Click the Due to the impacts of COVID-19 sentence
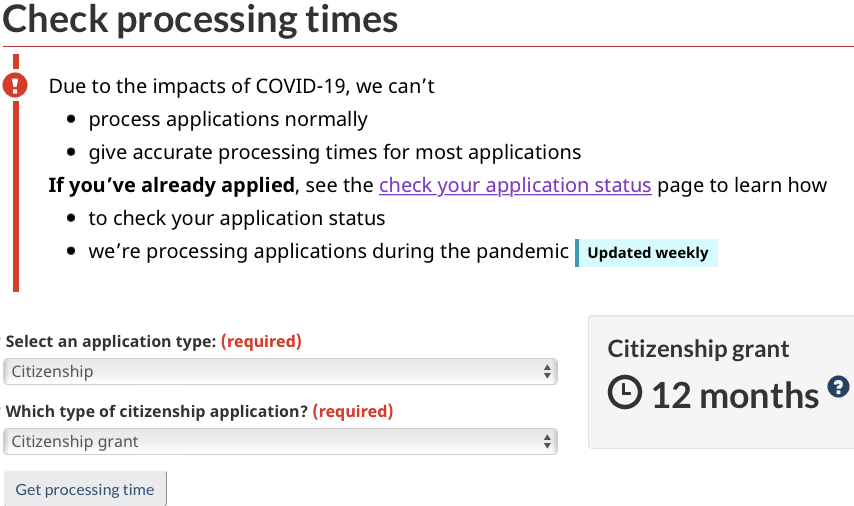Viewport: 854px width, 506px height. (241, 86)
